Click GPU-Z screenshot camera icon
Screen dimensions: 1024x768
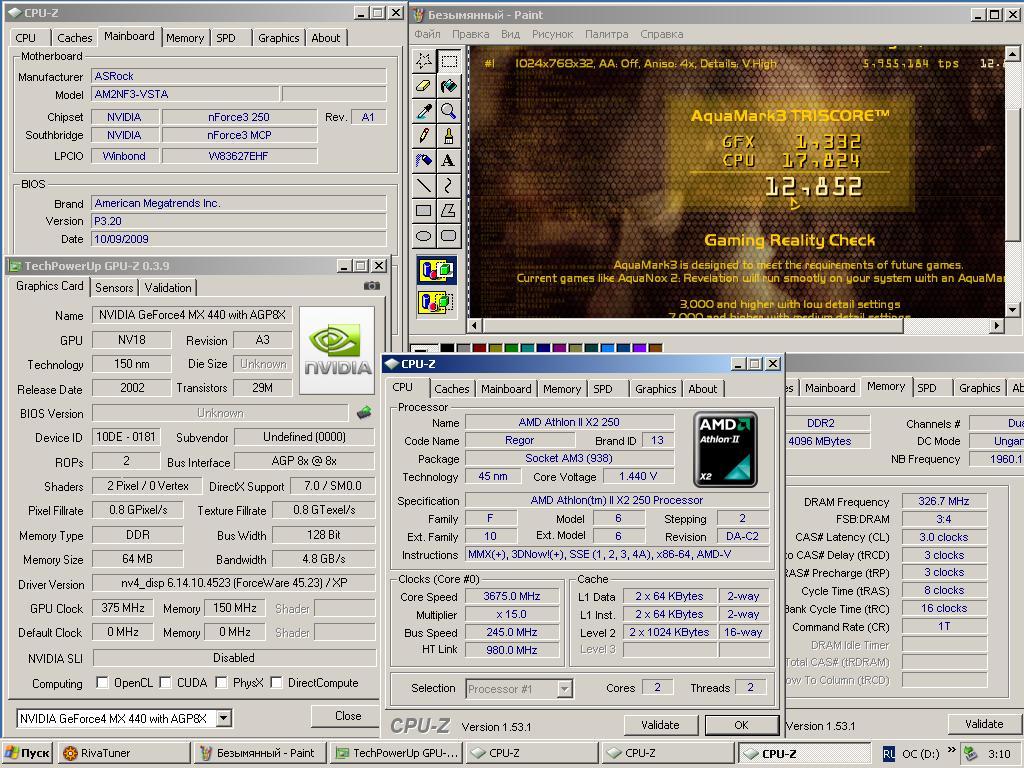point(372,286)
